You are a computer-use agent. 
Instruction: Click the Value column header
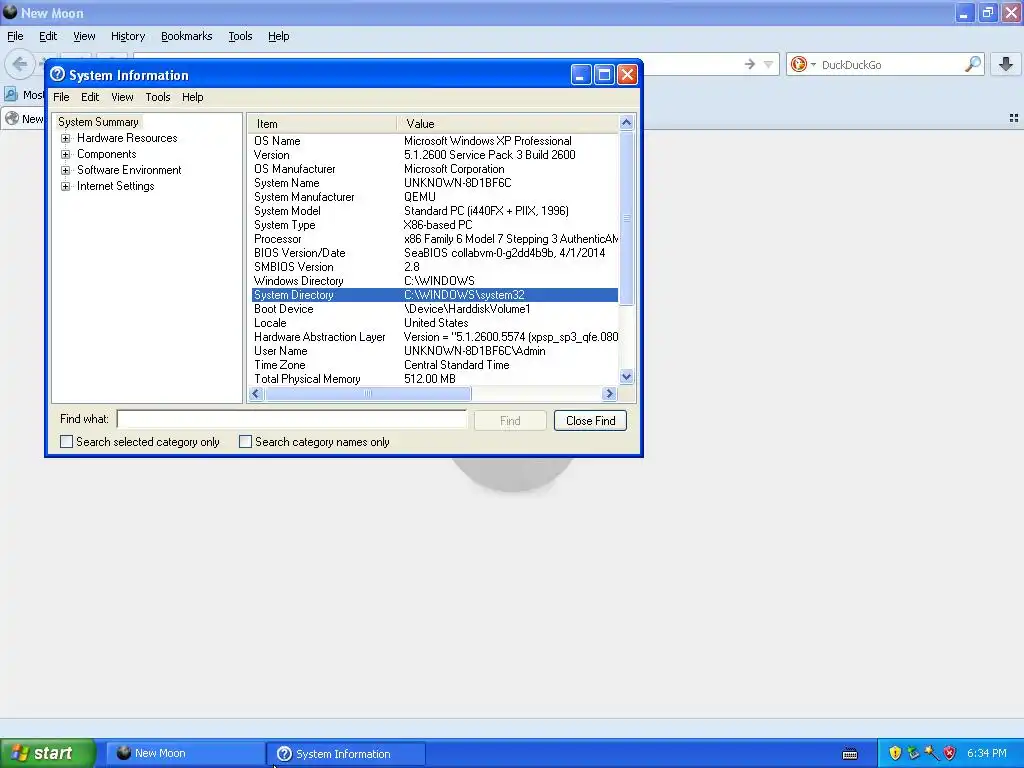pyautogui.click(x=507, y=123)
